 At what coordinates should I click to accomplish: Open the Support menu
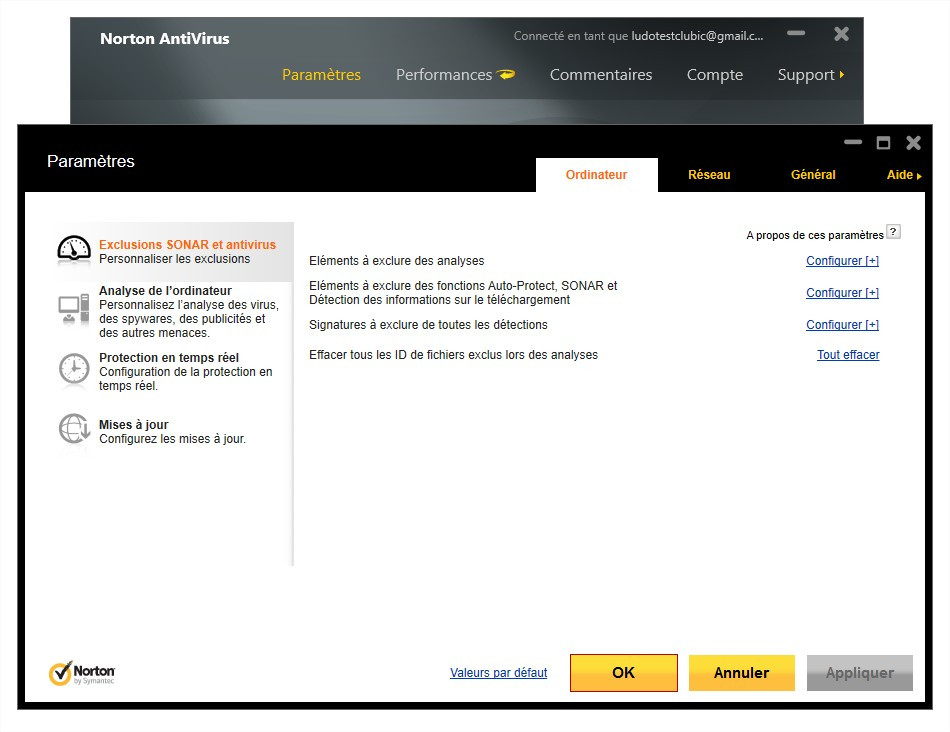click(810, 75)
